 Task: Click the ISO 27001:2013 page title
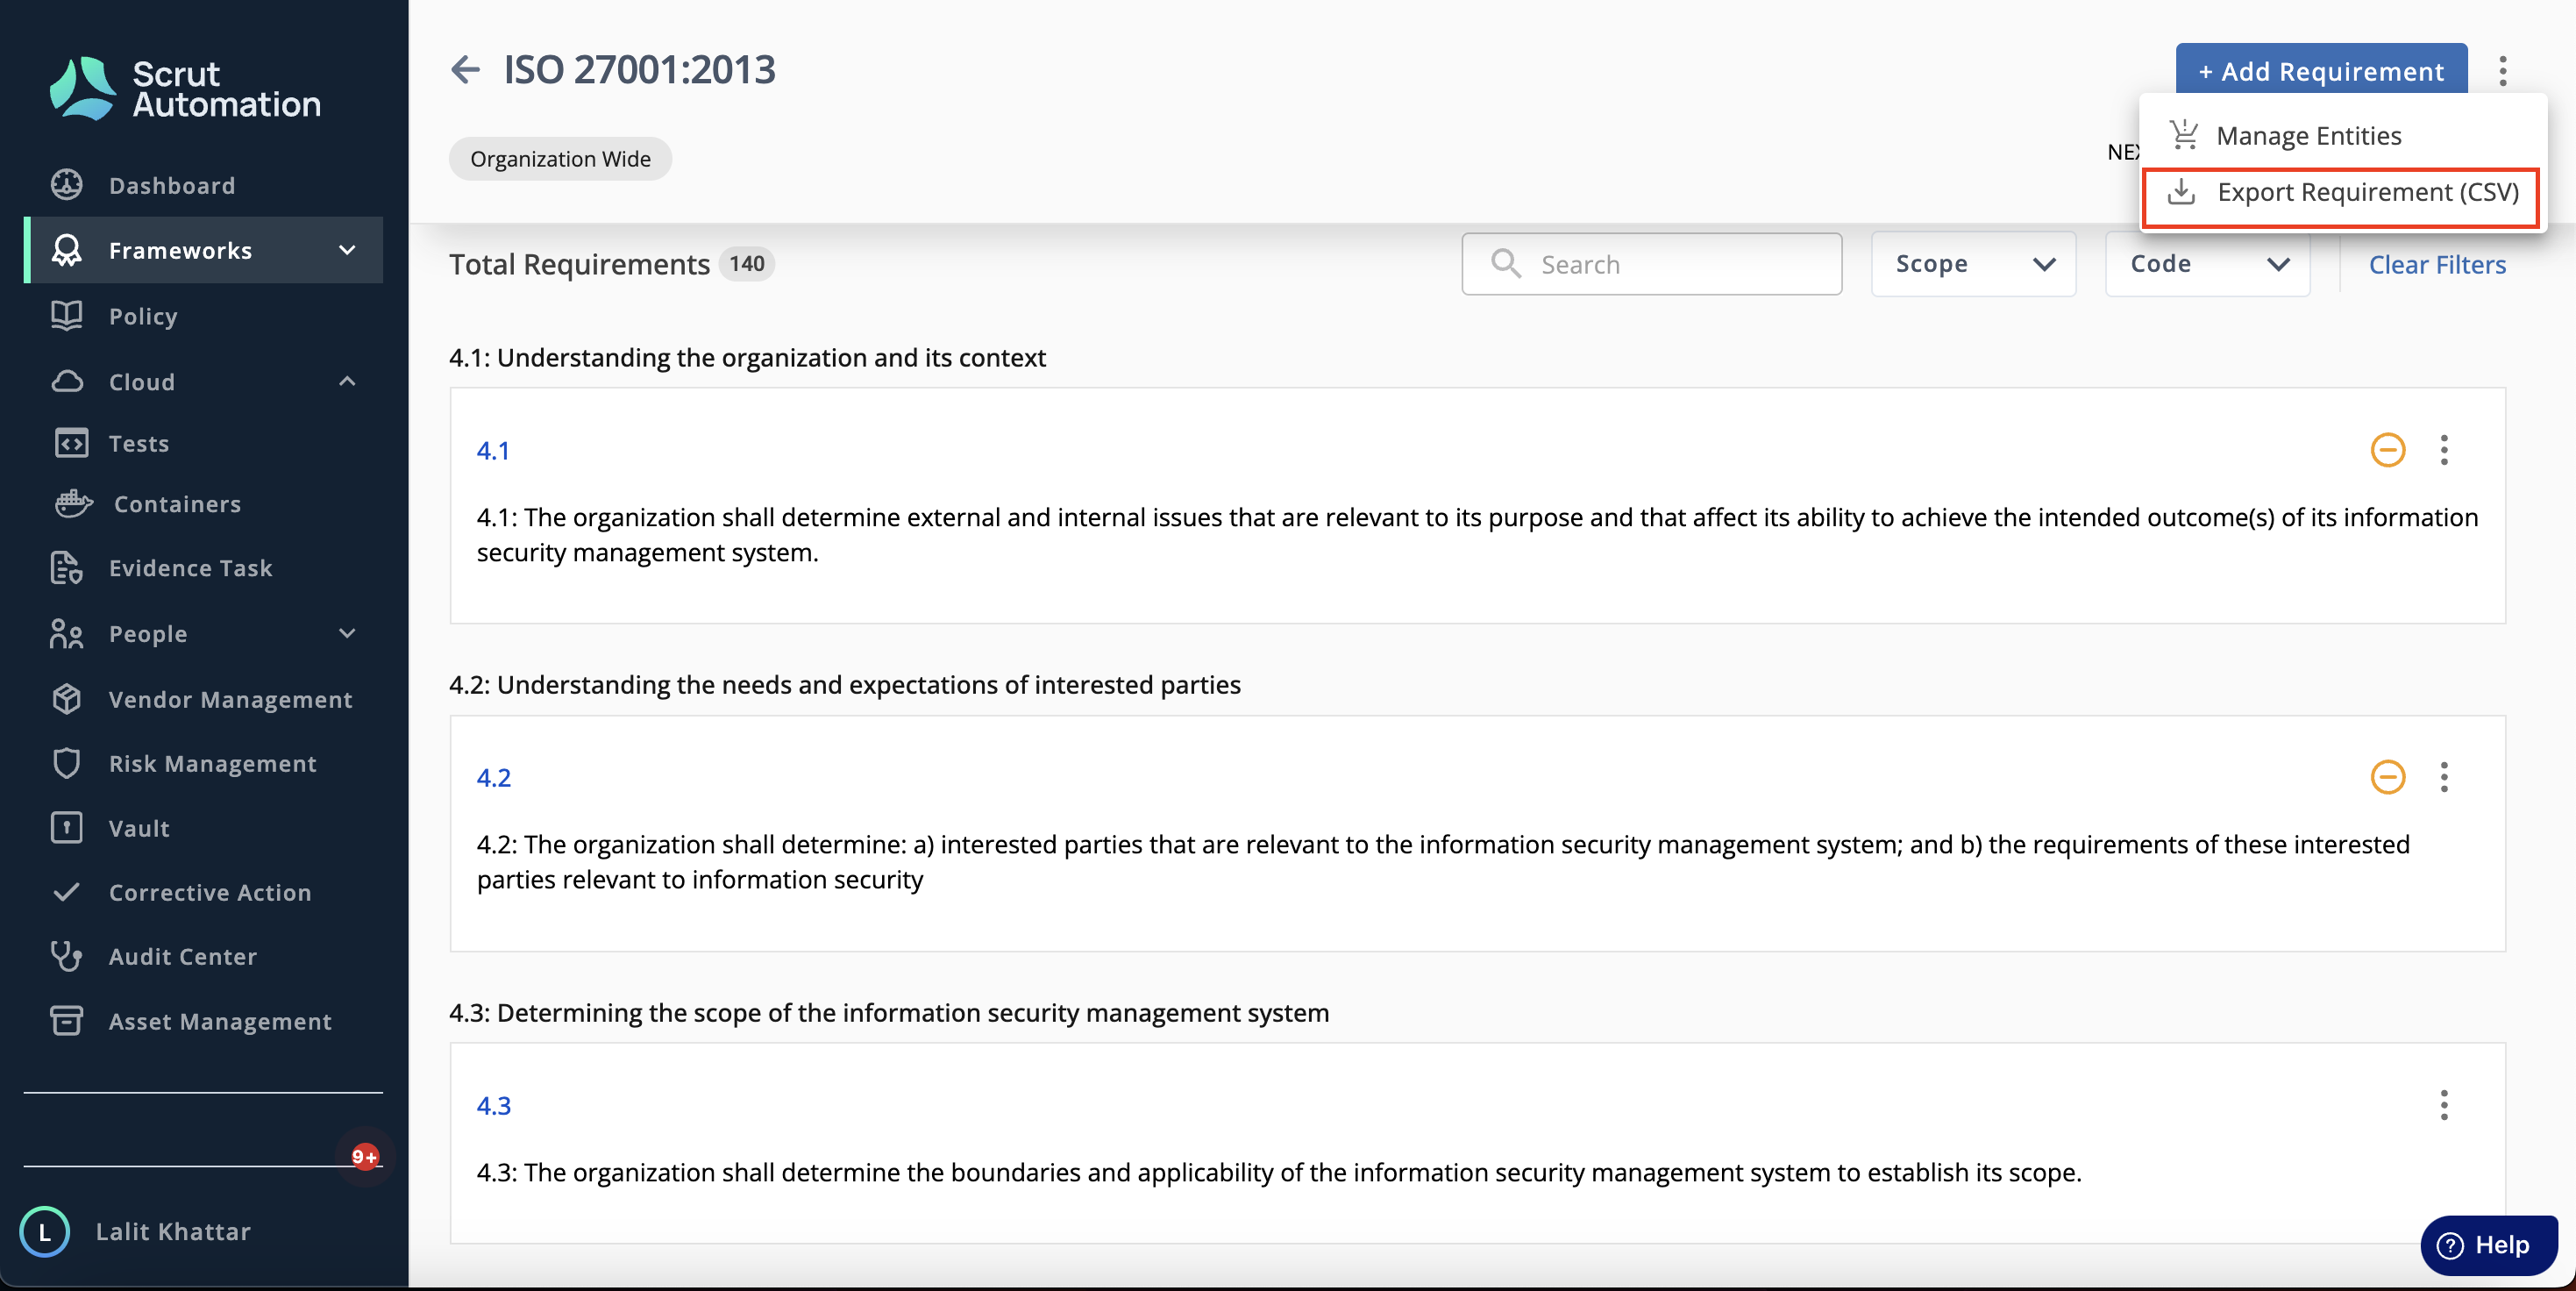tap(639, 69)
